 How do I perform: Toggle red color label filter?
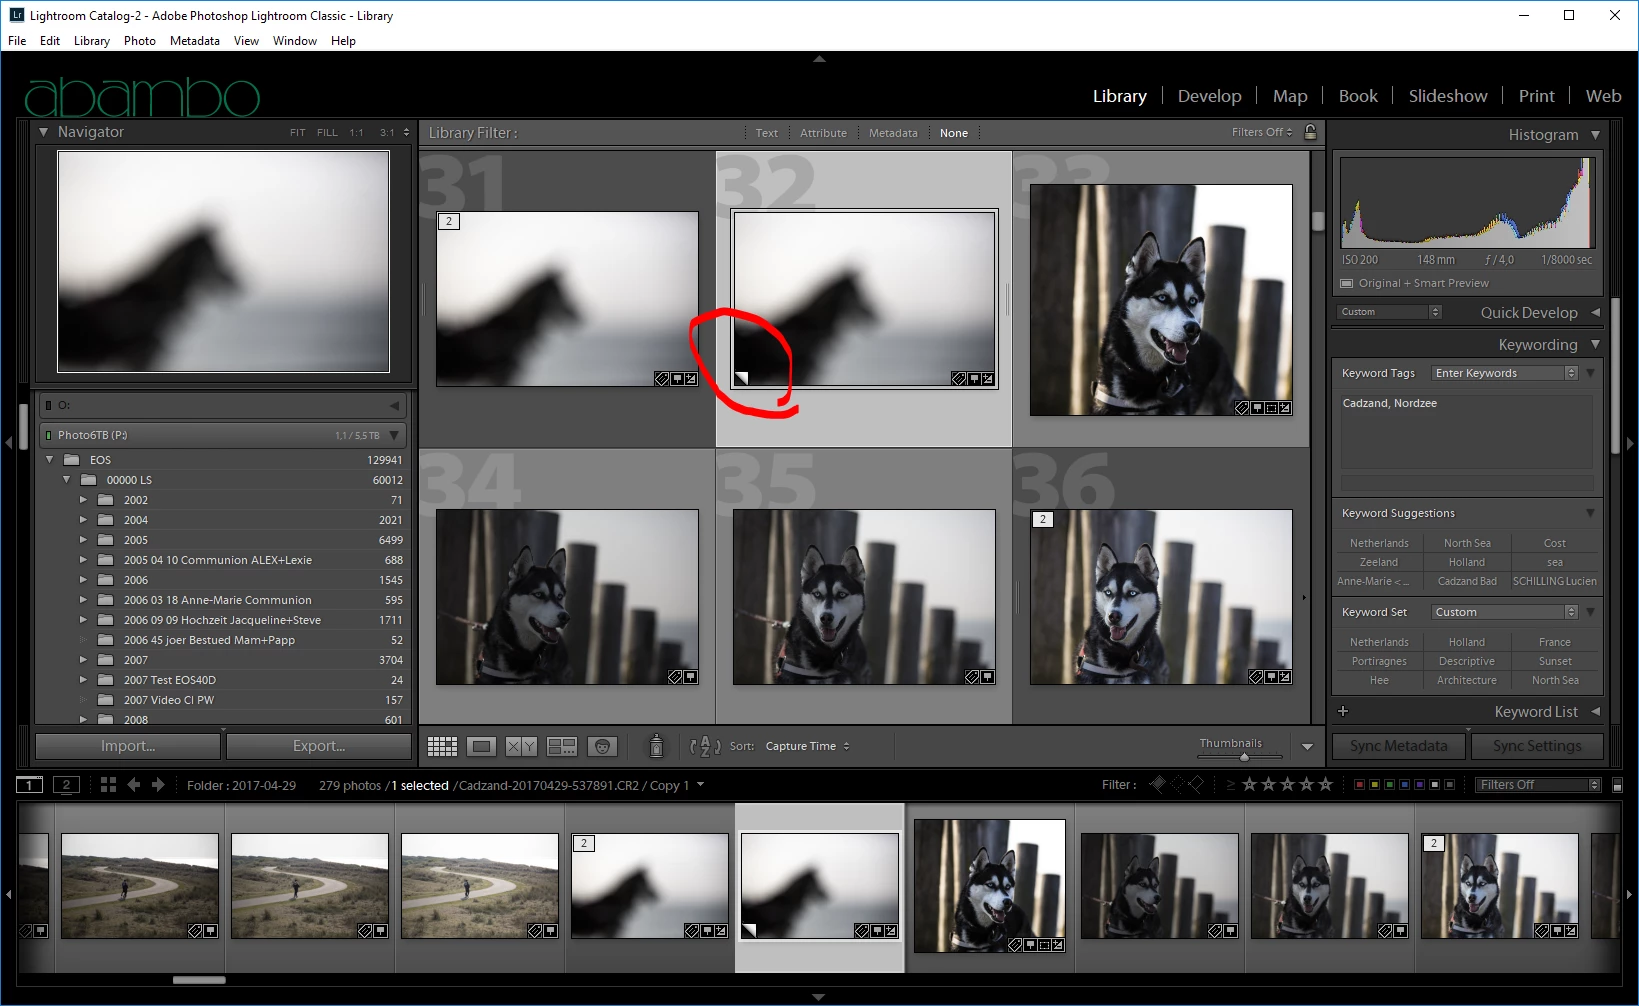(1359, 785)
